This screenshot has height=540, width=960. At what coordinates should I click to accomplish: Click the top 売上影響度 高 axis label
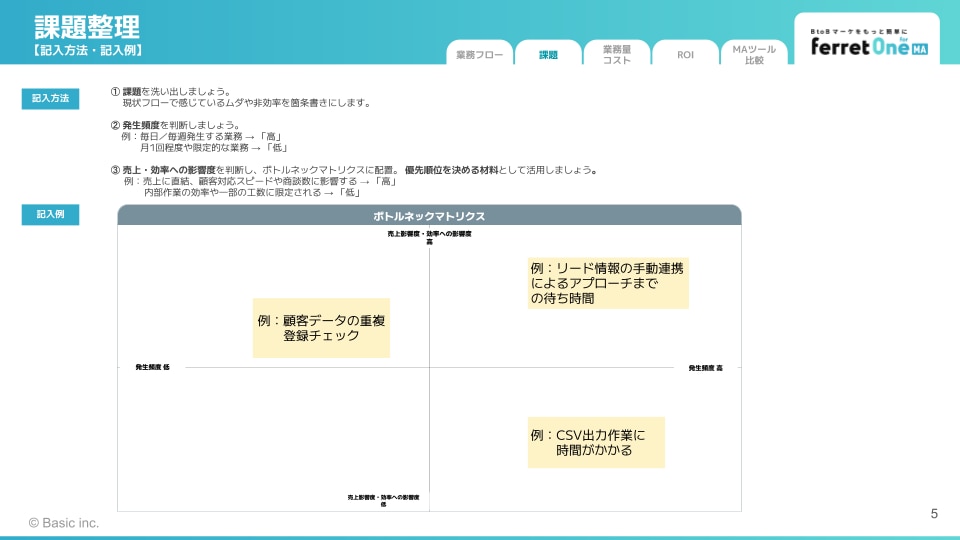[429, 237]
